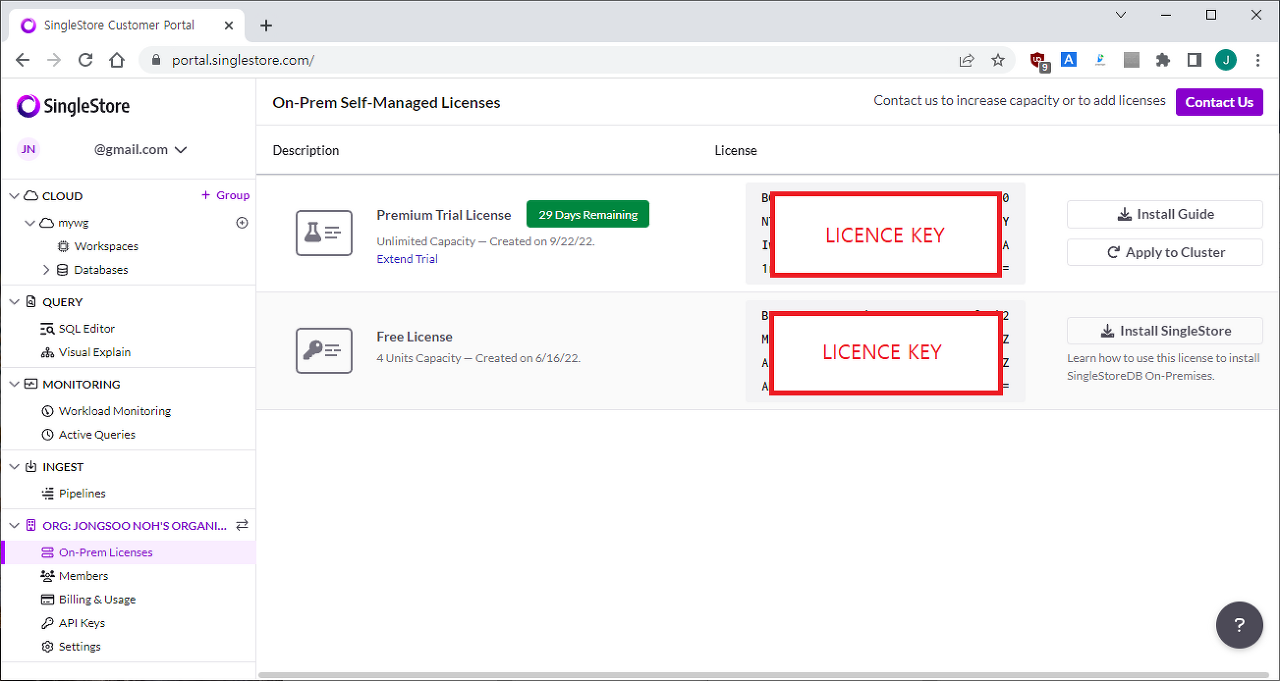Select On-Prem Licenses in the sidebar
Image resolution: width=1280 pixels, height=681 pixels.
[127, 552]
